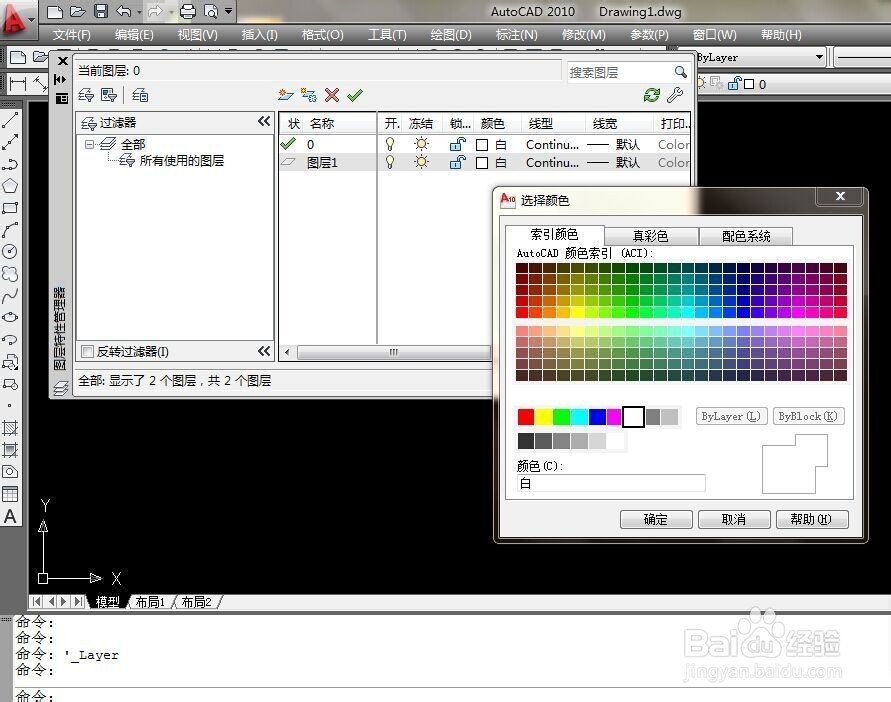Click the white color box of 图层1 row
Image resolution: width=891 pixels, height=702 pixels.
482,163
